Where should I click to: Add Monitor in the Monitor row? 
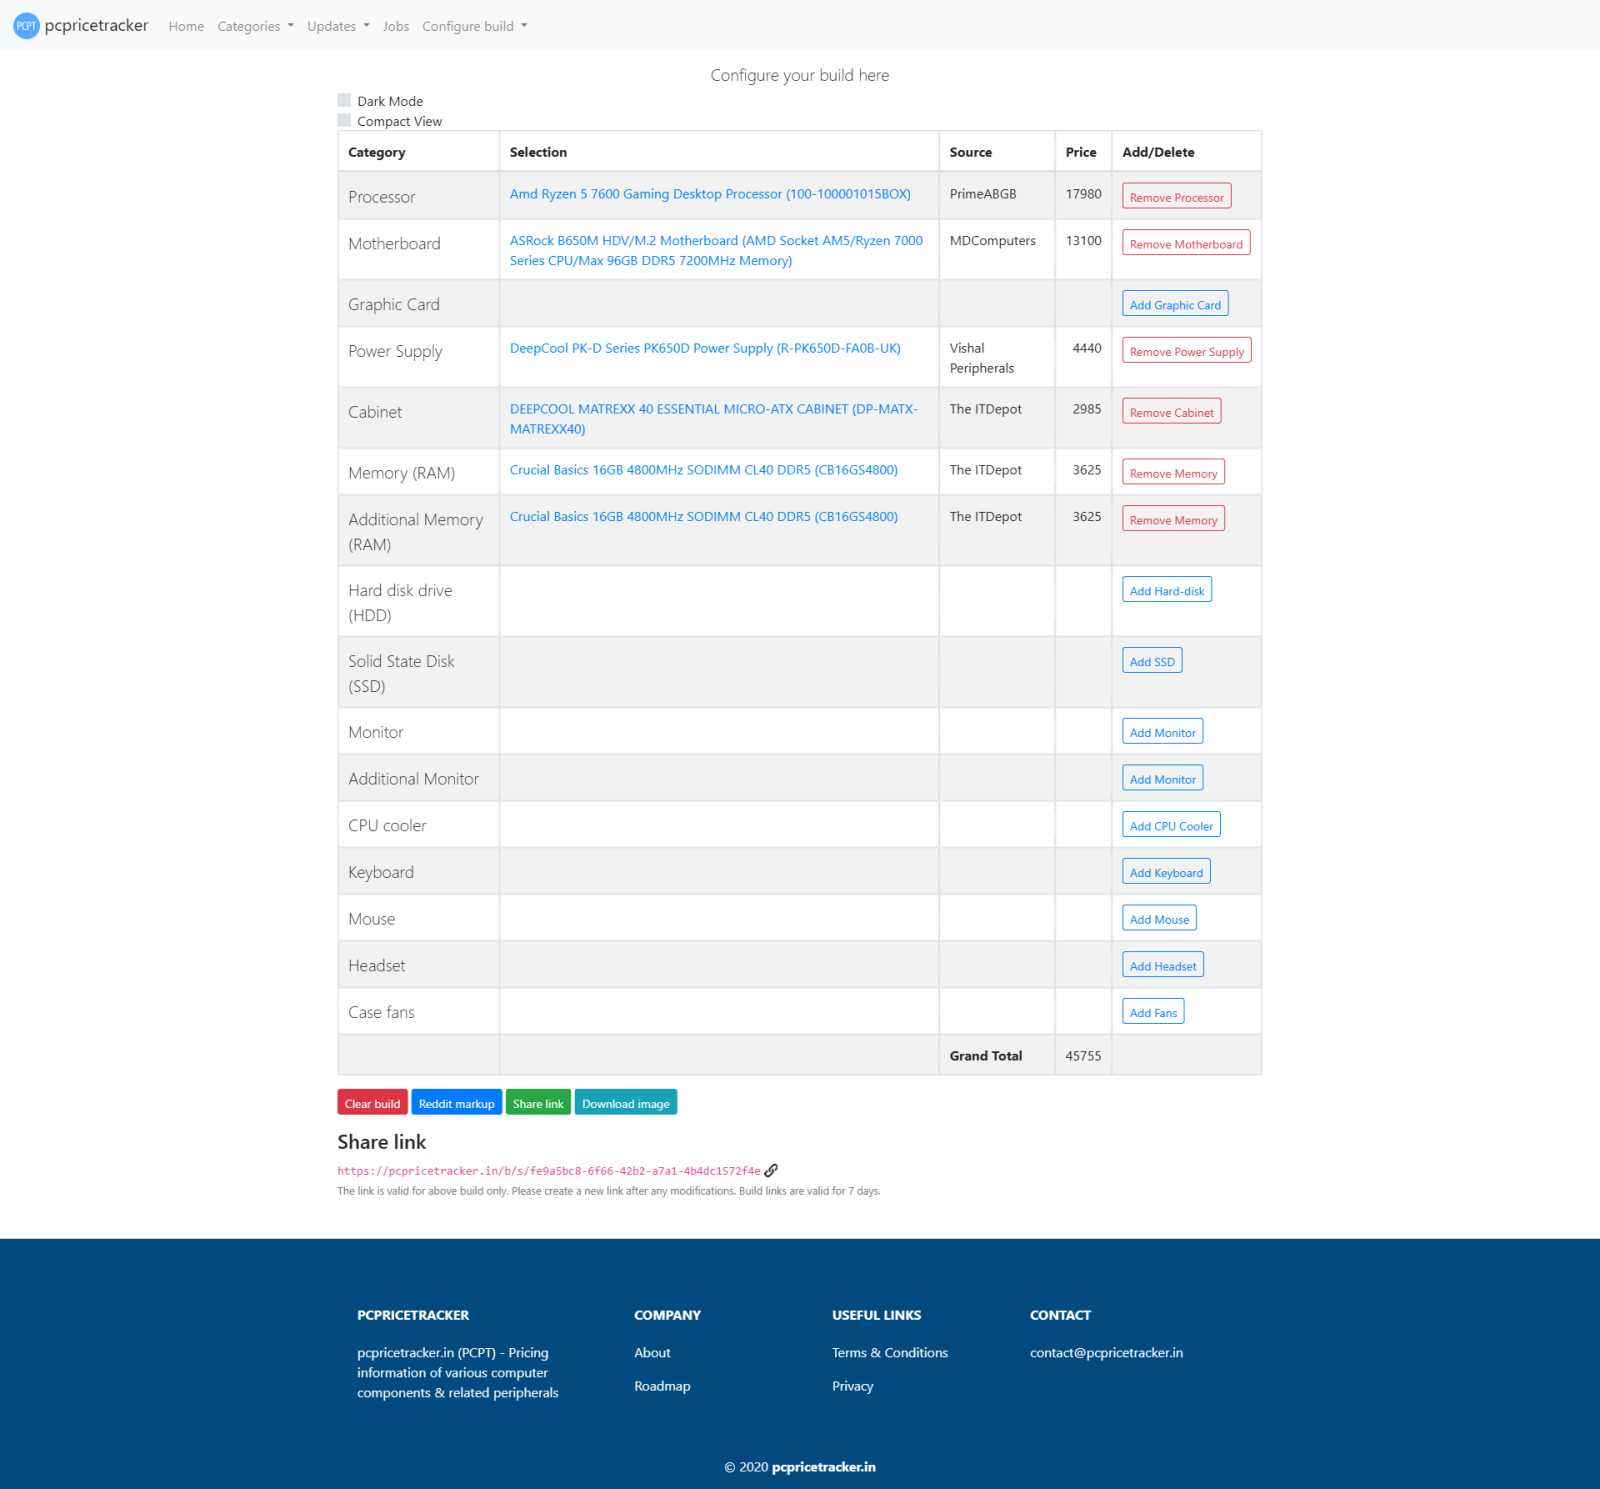(x=1162, y=732)
